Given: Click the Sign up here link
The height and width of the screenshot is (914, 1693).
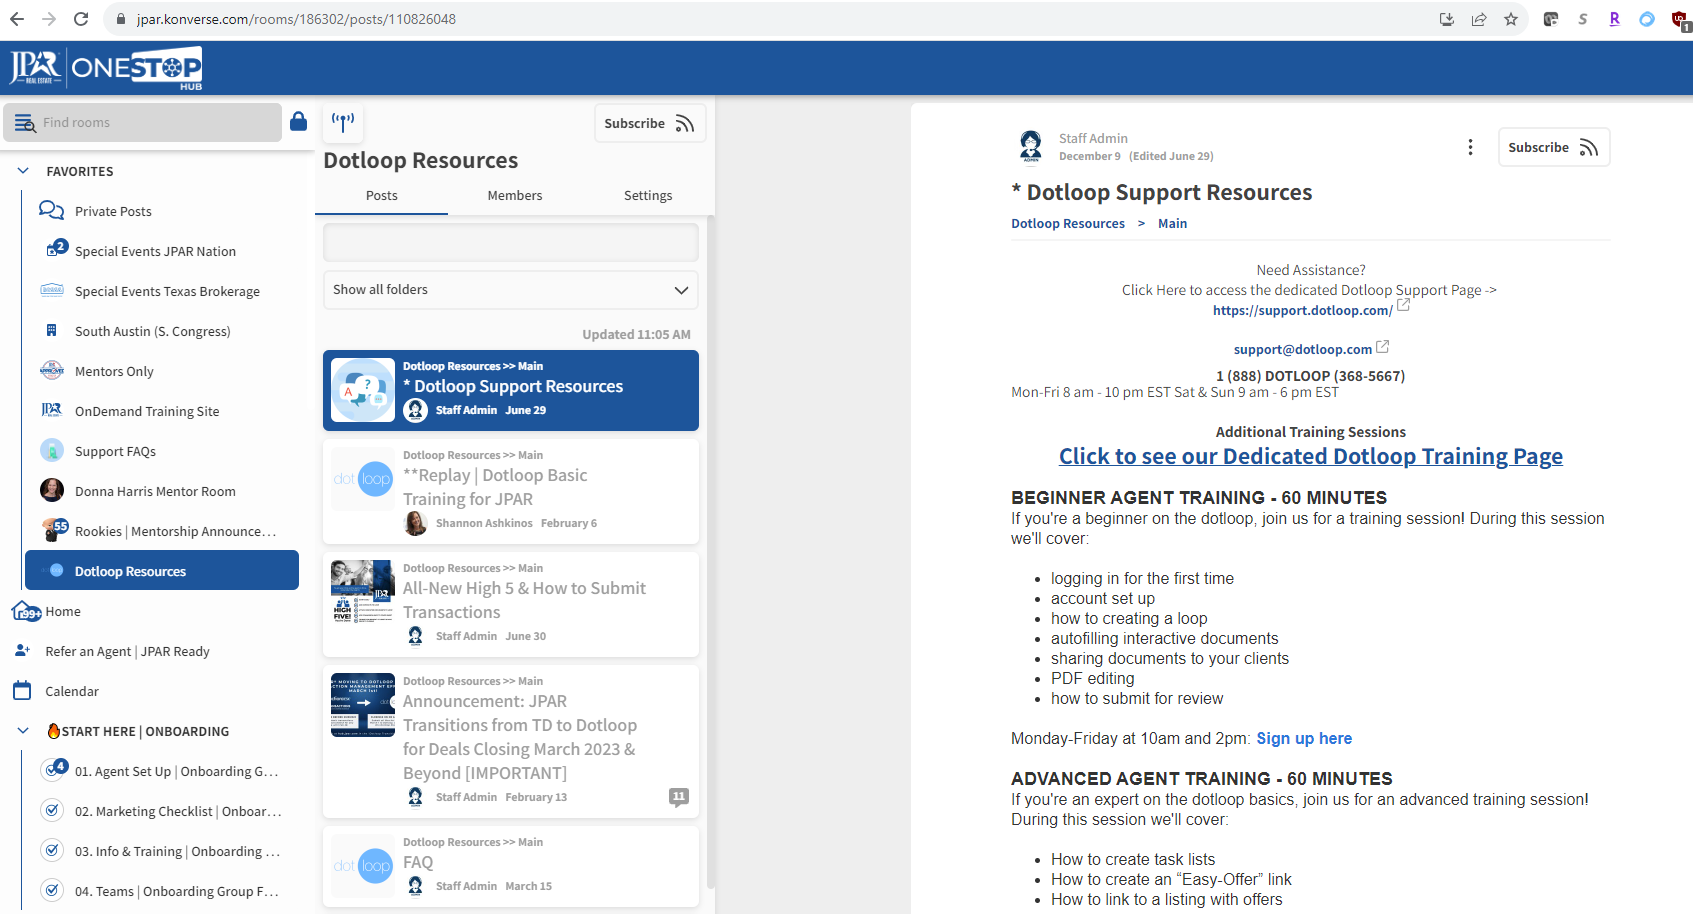Looking at the screenshot, I should tap(1304, 738).
